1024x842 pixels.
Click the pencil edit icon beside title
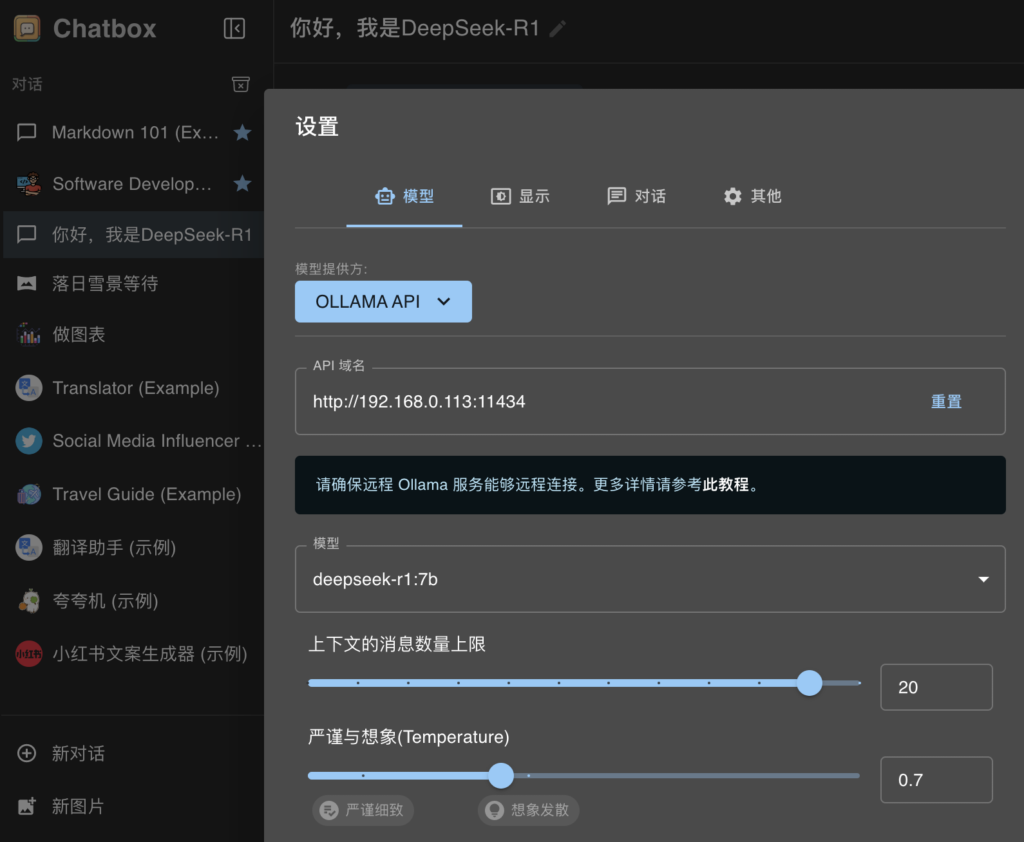[557, 29]
